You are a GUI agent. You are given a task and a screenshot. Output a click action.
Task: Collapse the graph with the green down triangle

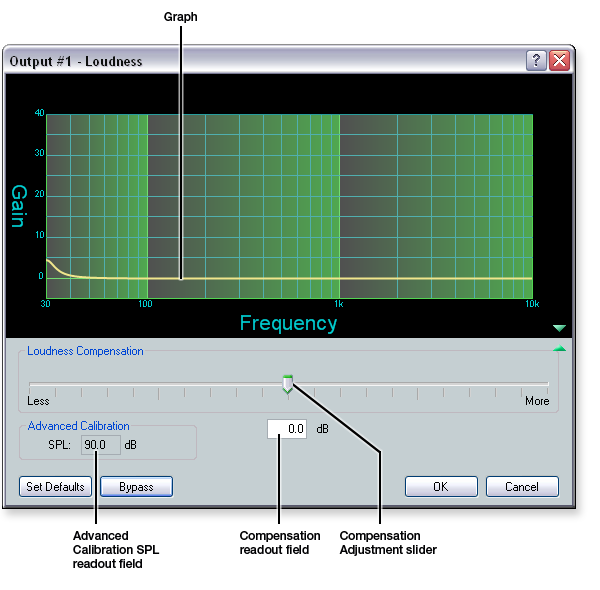559,328
